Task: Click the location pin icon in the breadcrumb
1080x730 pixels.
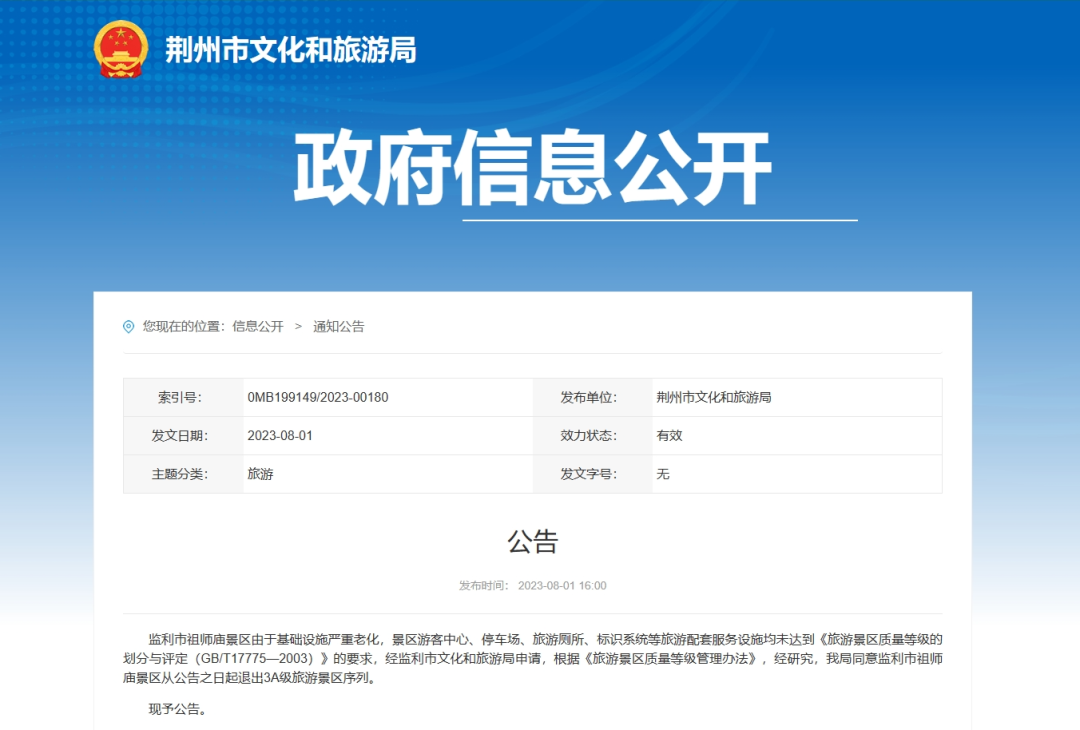Action: pyautogui.click(x=127, y=326)
